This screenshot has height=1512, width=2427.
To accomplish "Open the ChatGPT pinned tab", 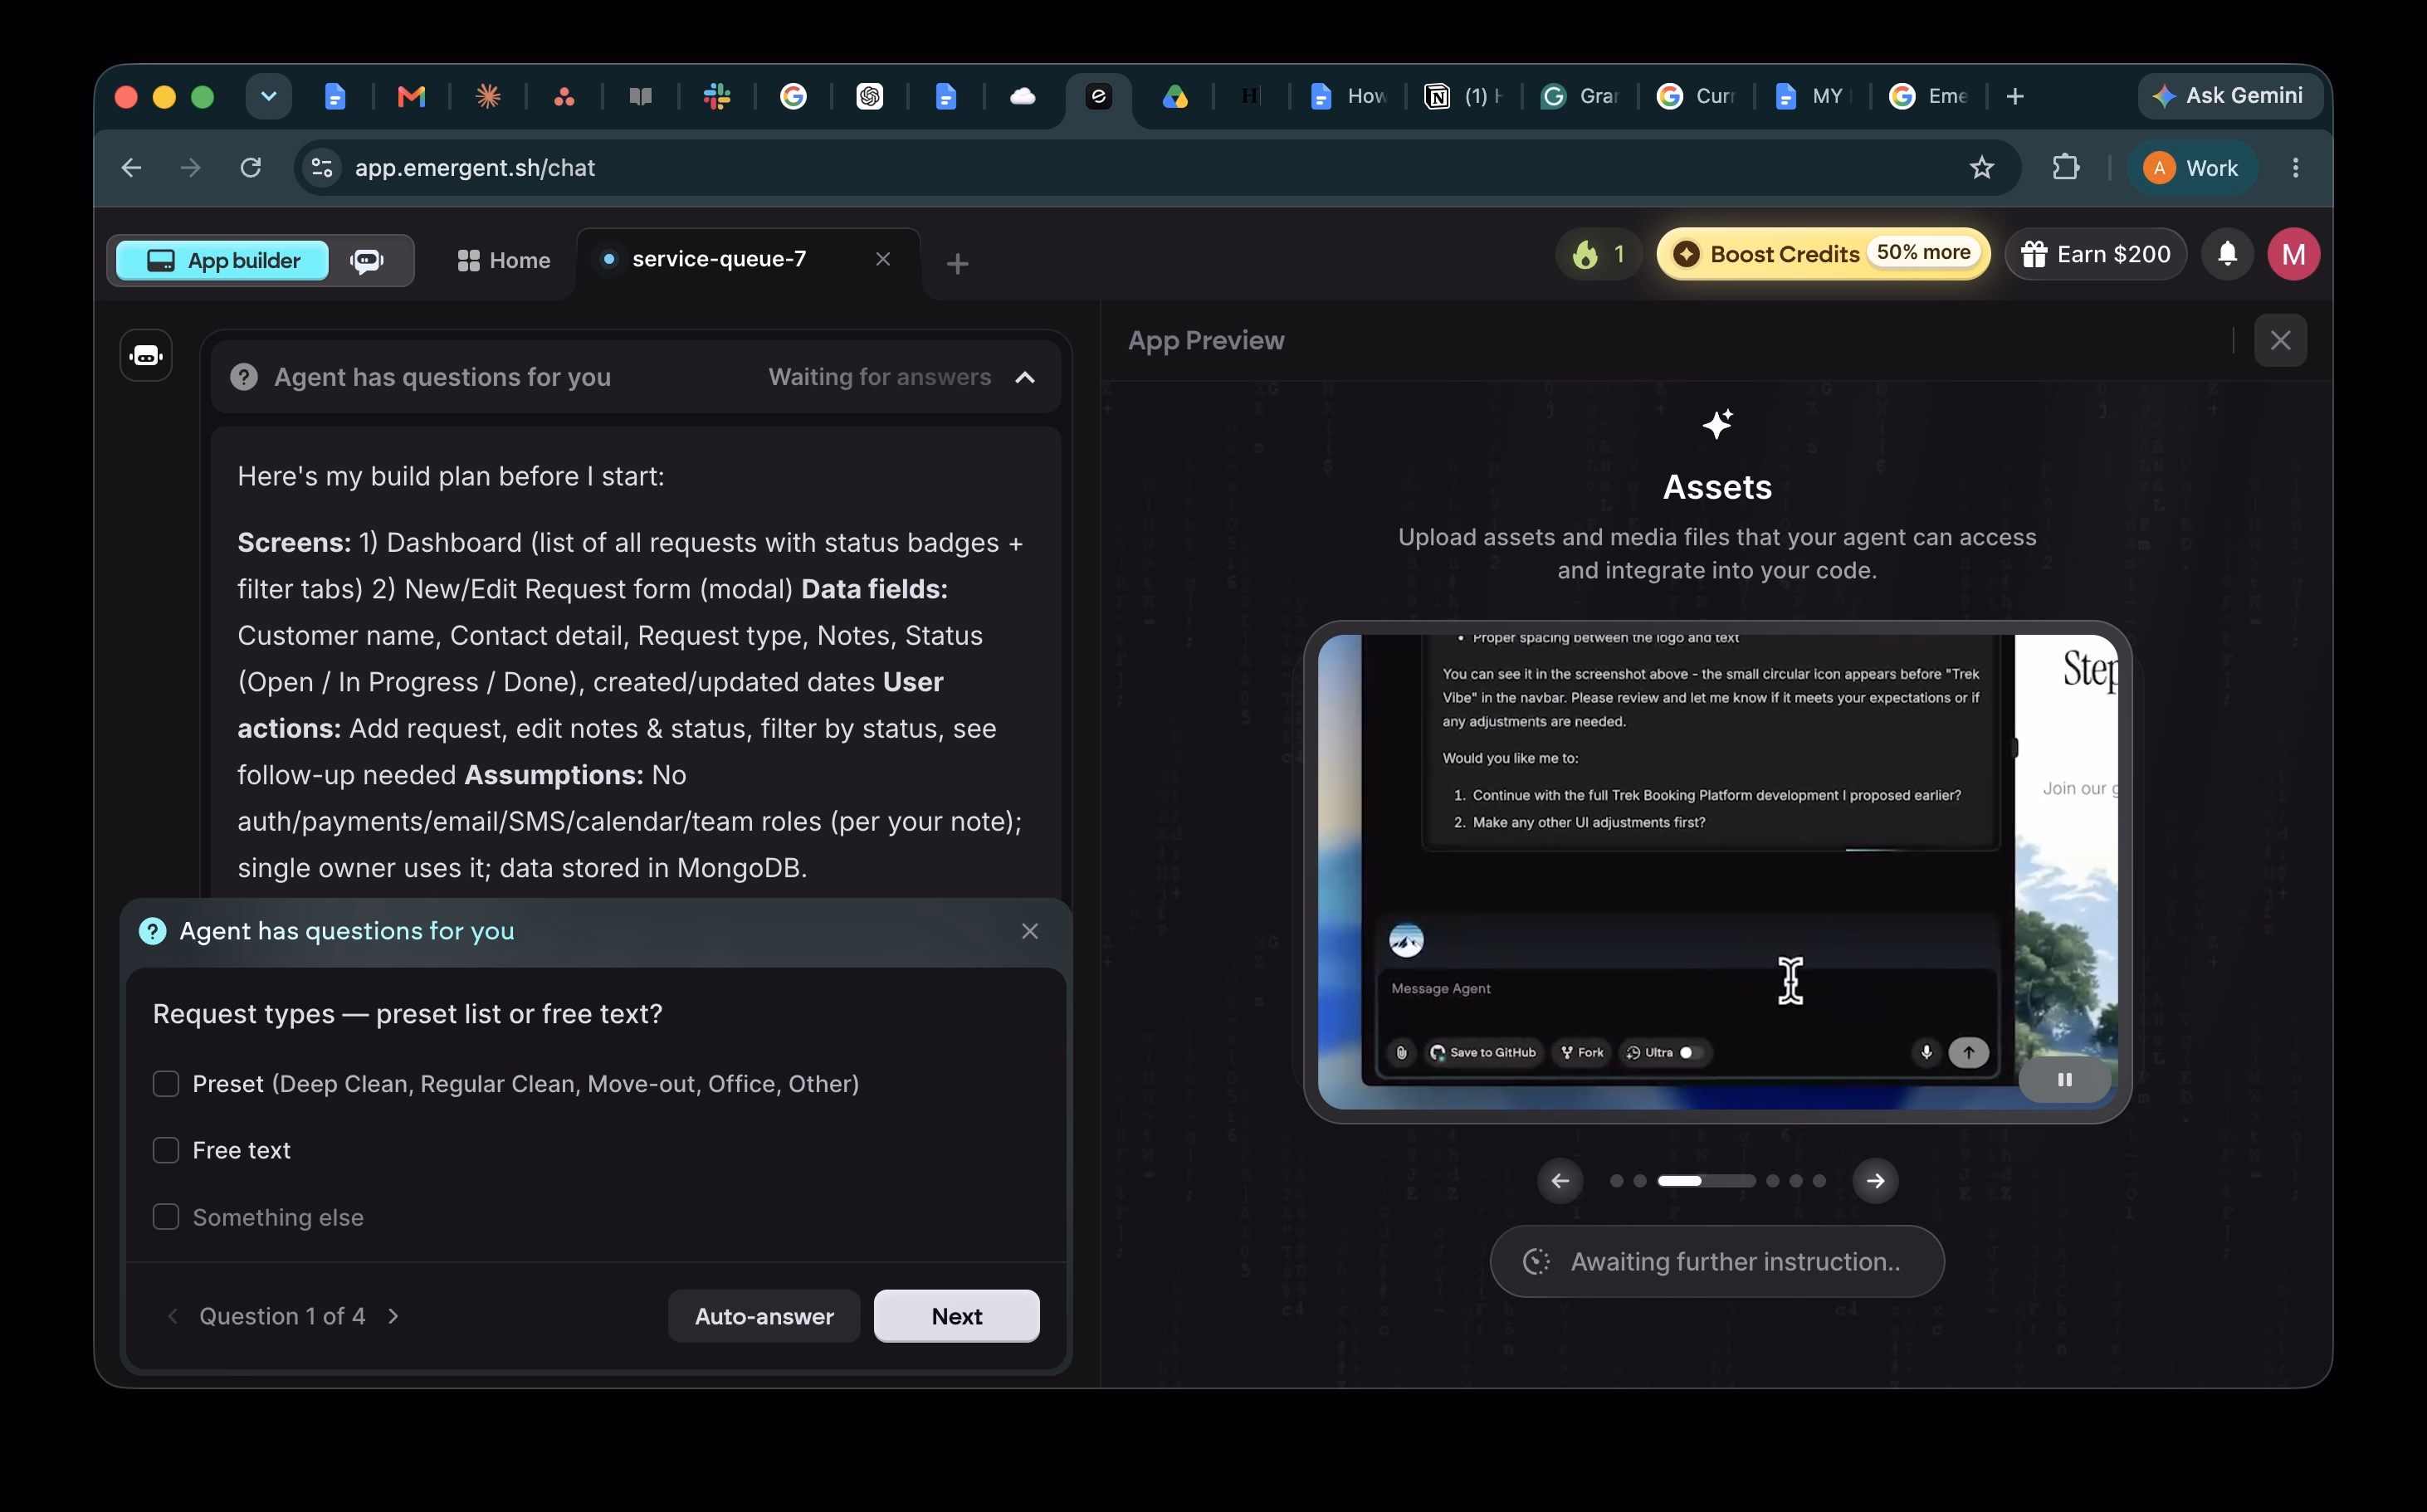I will click(x=870, y=96).
